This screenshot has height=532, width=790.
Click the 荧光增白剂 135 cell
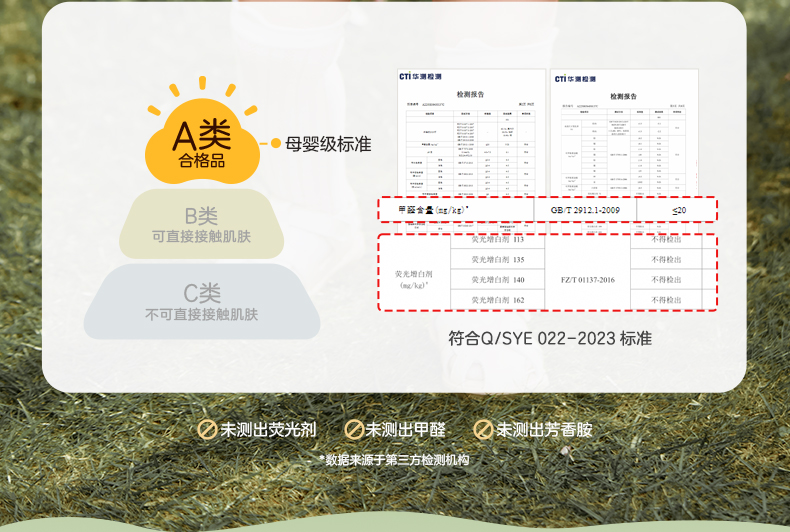(x=498, y=260)
